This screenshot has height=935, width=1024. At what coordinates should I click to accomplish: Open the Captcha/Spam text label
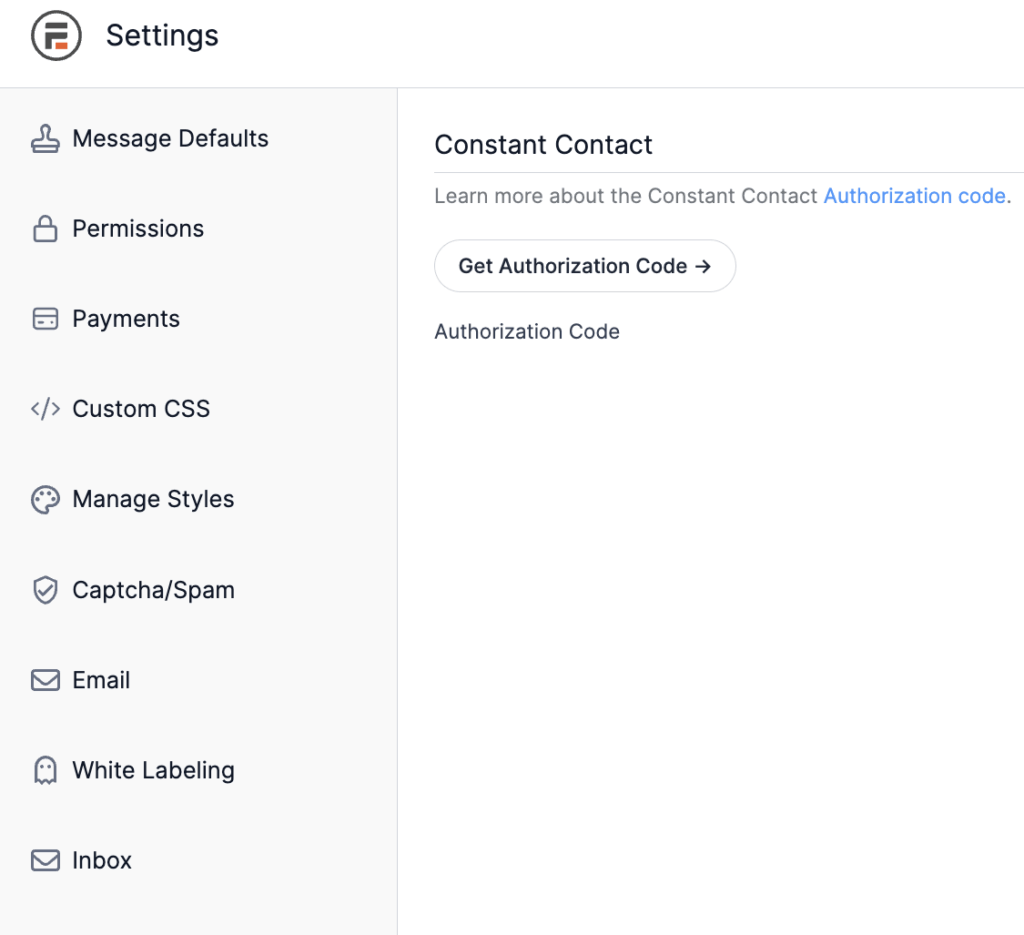(153, 590)
